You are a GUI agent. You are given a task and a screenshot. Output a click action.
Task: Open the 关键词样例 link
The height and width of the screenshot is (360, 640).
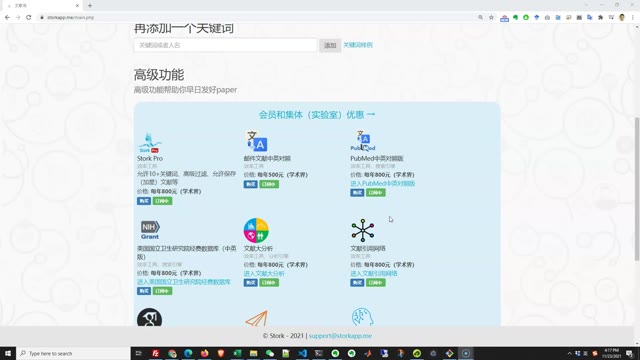pyautogui.click(x=358, y=45)
